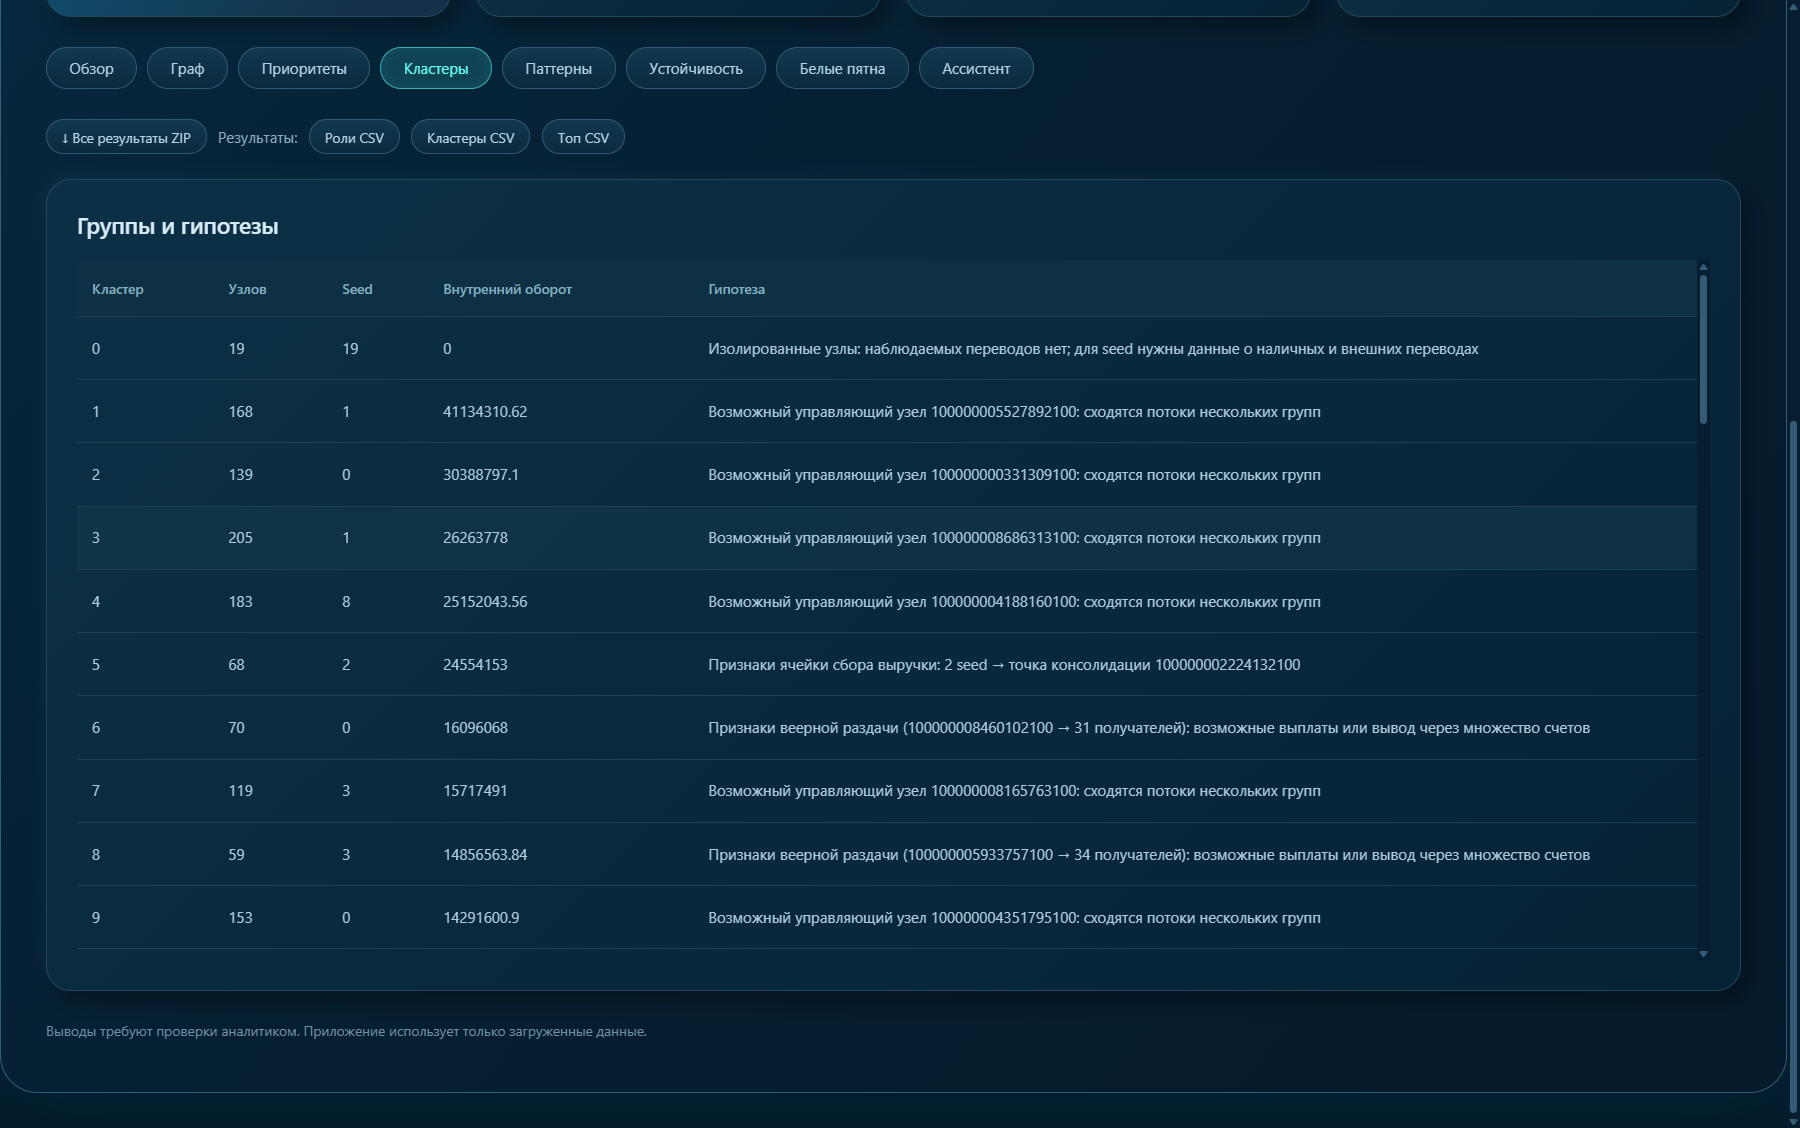Click turnover value 24554153
The image size is (1800, 1128).
point(475,665)
